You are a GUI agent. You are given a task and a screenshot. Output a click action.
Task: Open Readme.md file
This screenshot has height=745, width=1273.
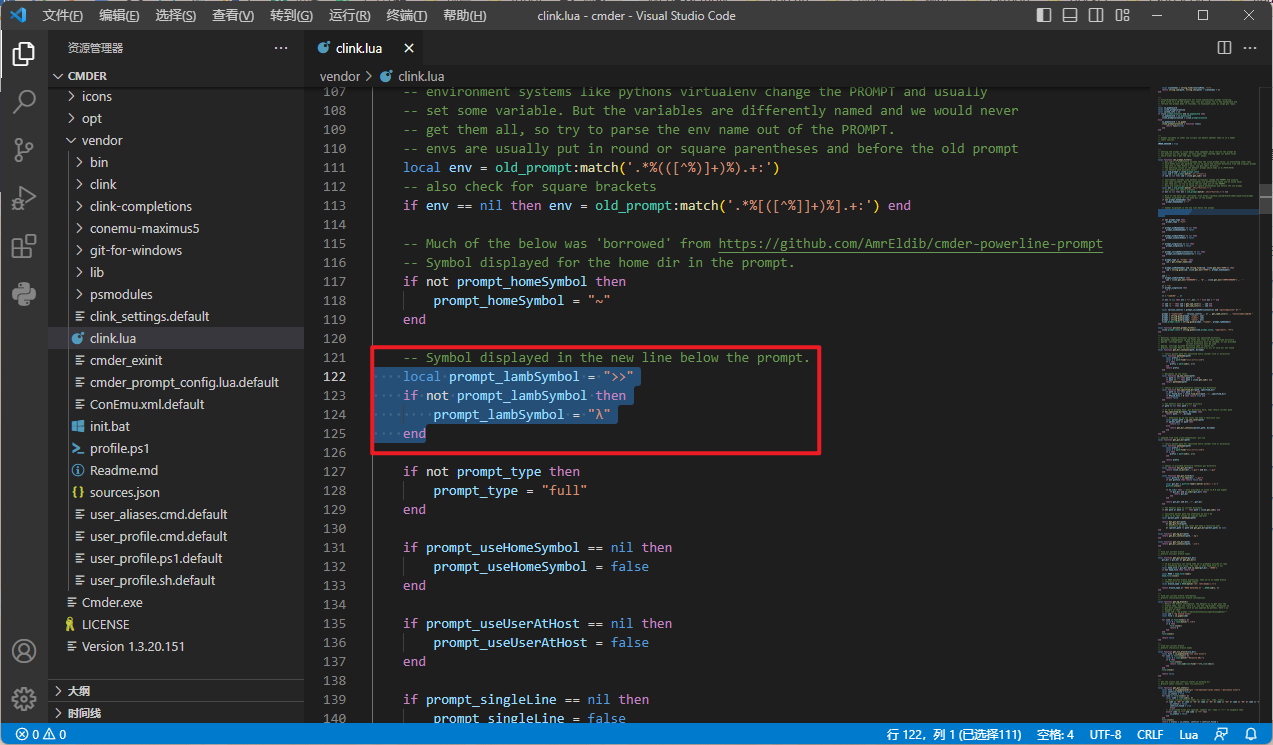[176, 470]
